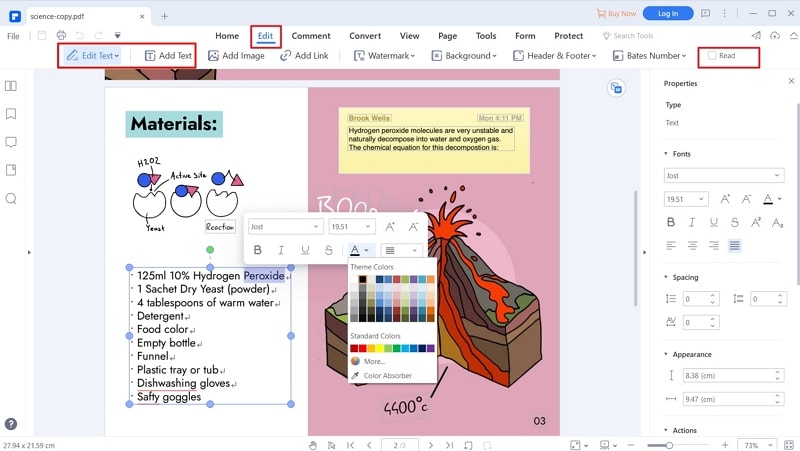Click the Add Link button
The width and height of the screenshot is (800, 451).
[x=304, y=56]
